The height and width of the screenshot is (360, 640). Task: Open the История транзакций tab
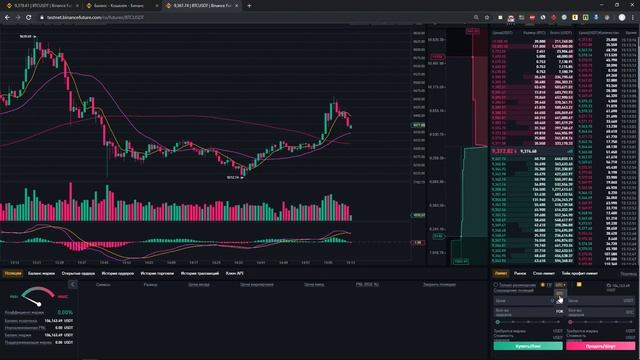pyautogui.click(x=200, y=273)
